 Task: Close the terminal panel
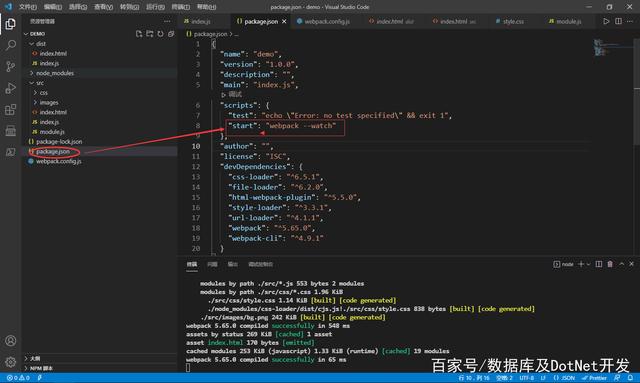(631, 264)
